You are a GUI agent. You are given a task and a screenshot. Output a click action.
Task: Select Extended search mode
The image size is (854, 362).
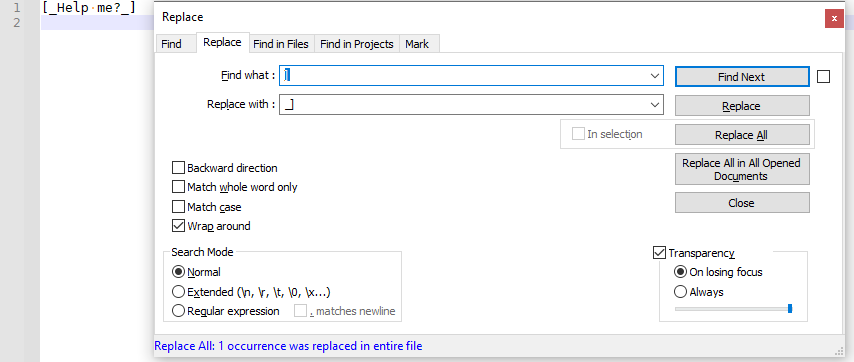[178, 292]
